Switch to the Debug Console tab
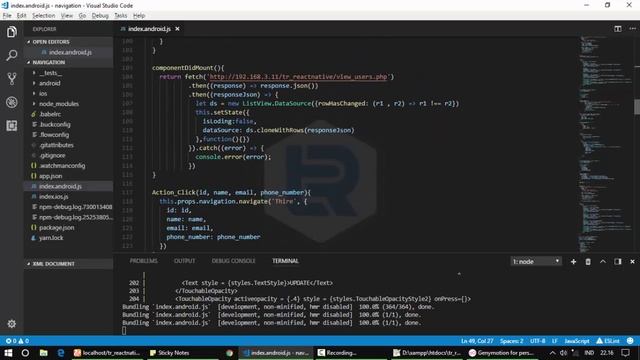 pyautogui.click(x=233, y=261)
